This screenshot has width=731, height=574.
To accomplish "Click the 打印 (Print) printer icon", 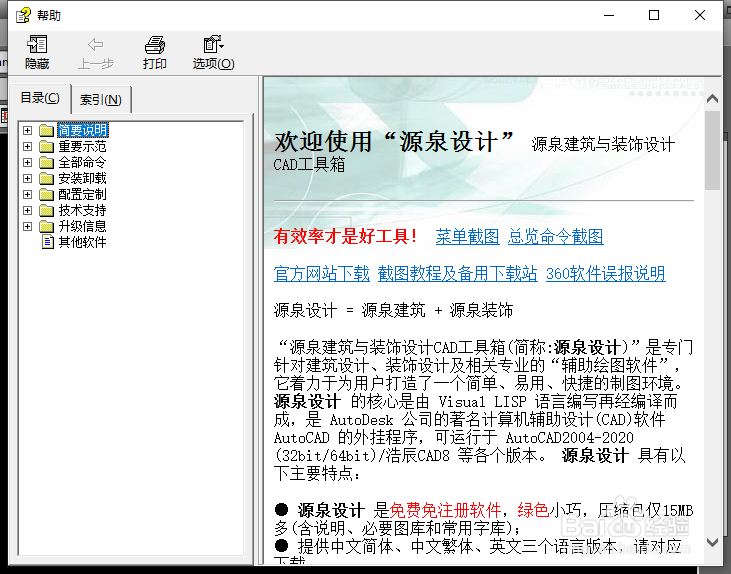I will point(154,45).
